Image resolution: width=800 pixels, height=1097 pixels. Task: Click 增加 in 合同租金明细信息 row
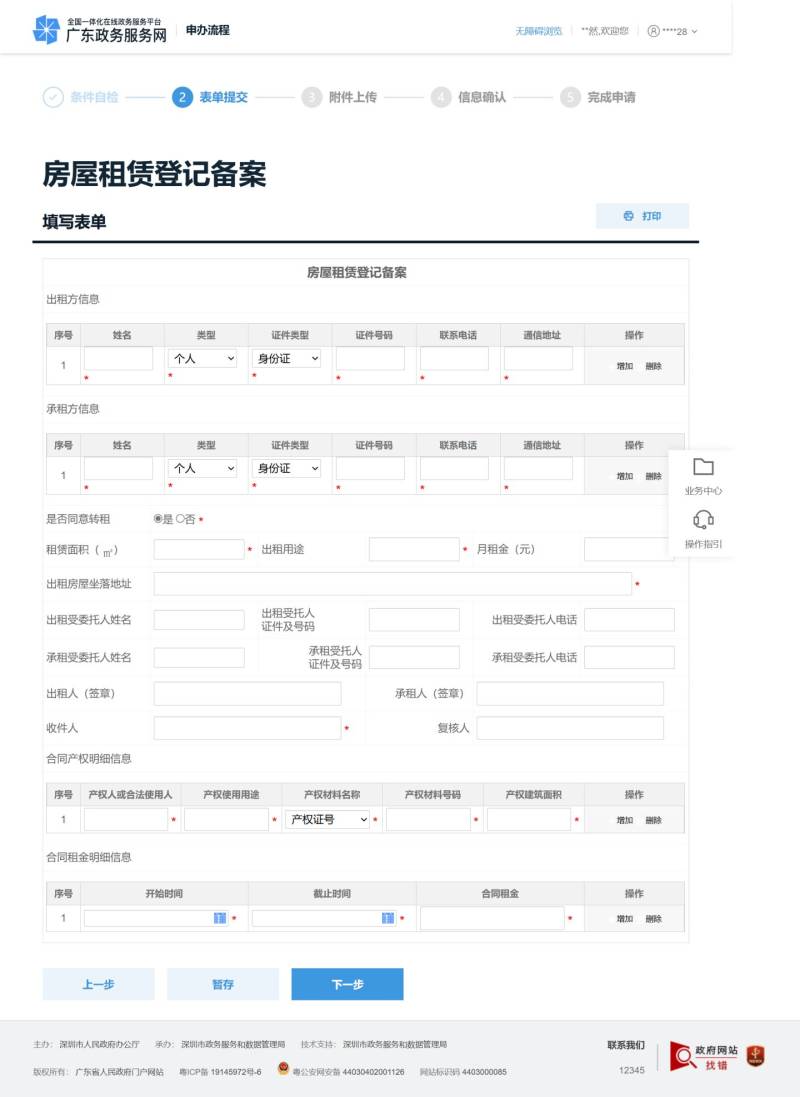click(x=624, y=919)
